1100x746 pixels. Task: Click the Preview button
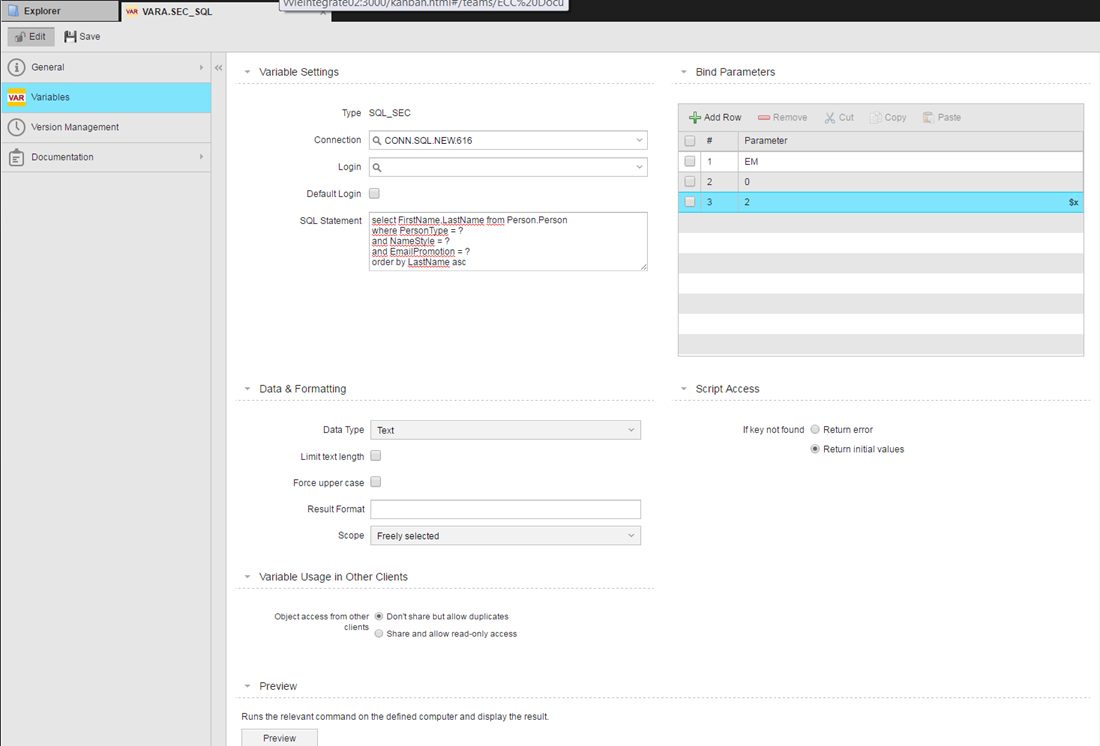coord(279,738)
